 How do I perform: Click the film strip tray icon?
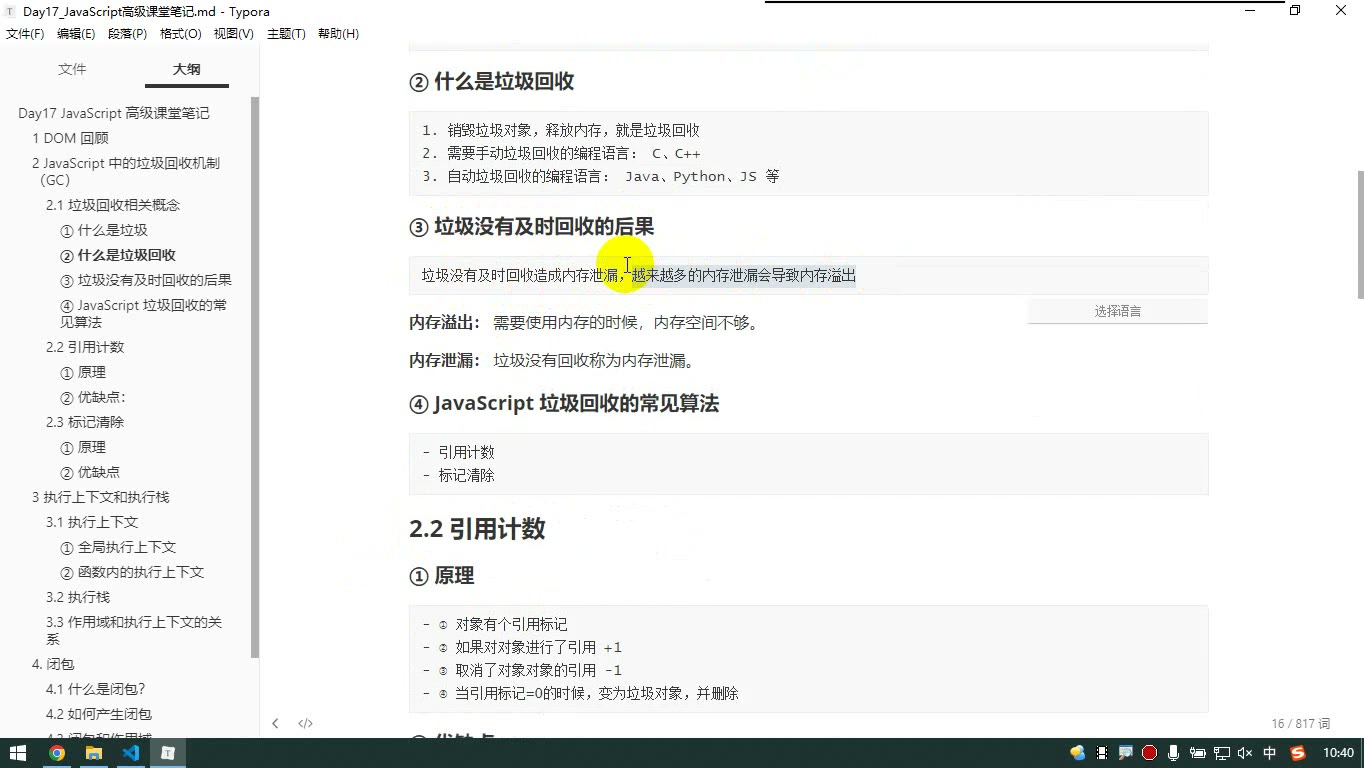tap(1102, 753)
